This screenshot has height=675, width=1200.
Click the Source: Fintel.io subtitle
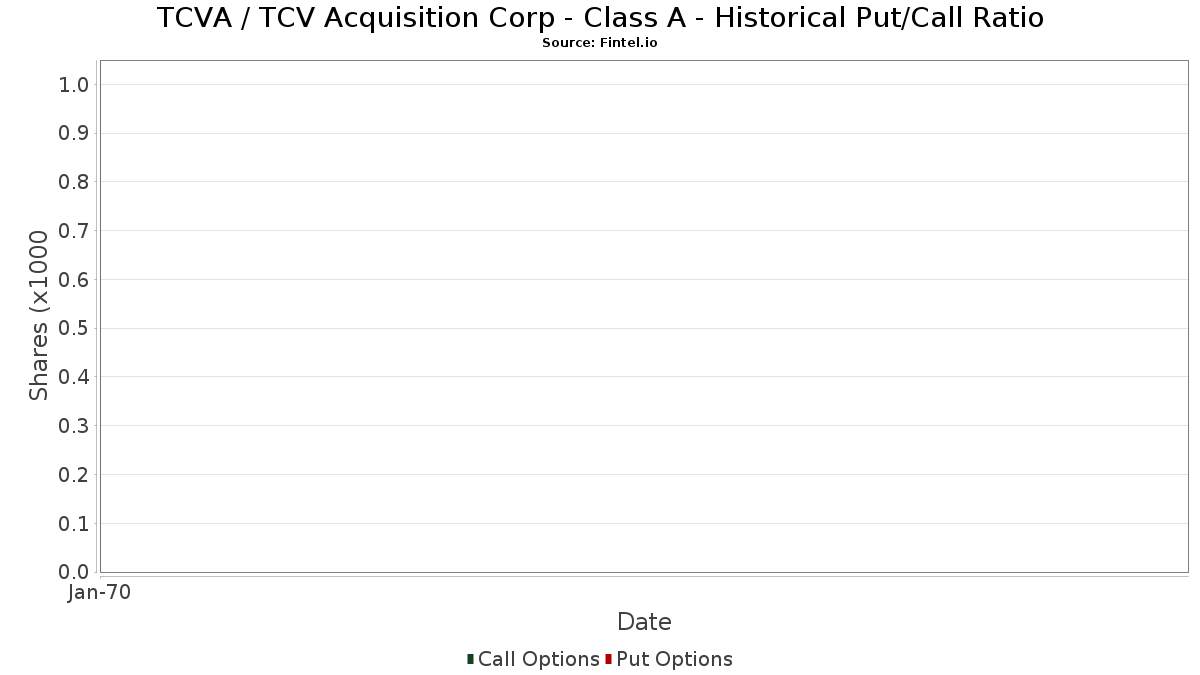tap(600, 43)
